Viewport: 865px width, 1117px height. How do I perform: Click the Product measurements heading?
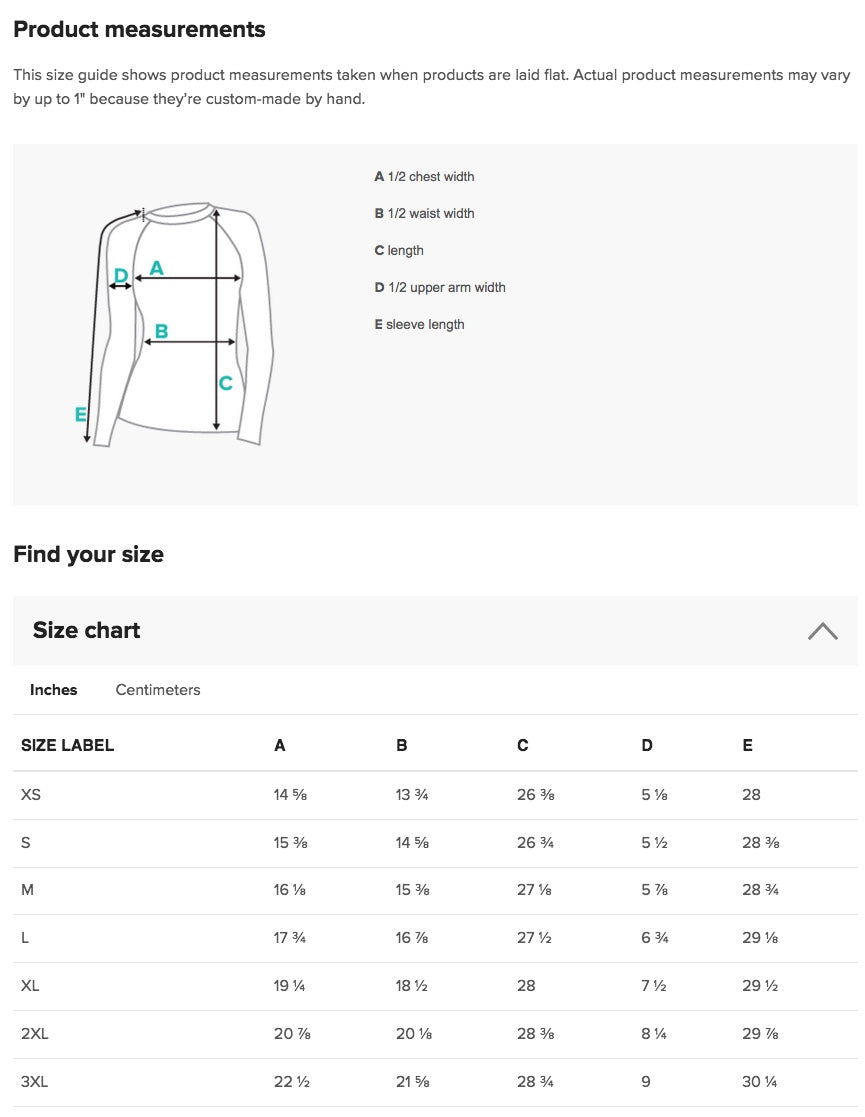click(139, 29)
